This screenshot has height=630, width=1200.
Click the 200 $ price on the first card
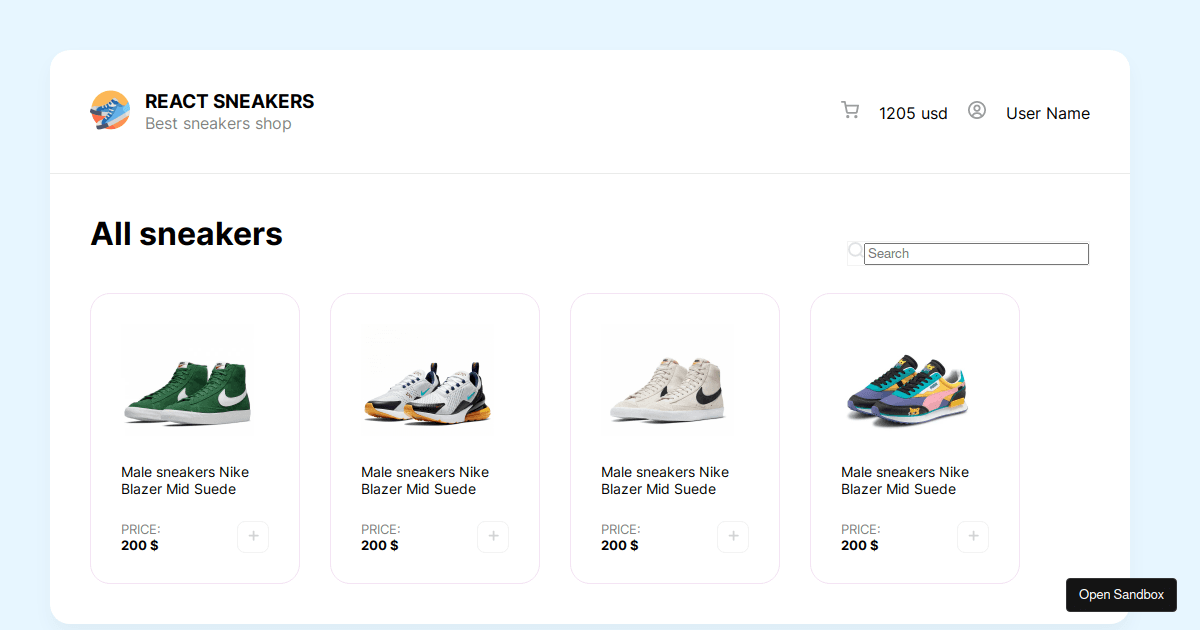click(x=139, y=545)
